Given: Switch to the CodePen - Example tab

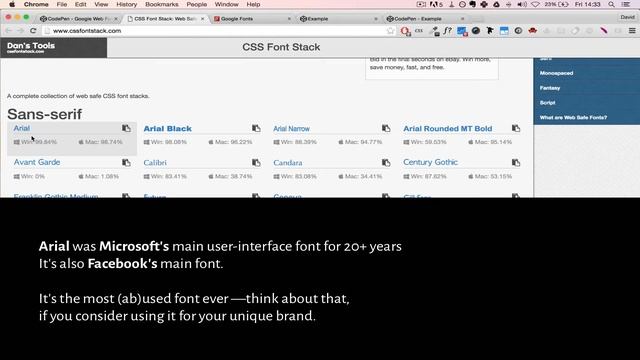Looking at the screenshot, I should coord(425,19).
